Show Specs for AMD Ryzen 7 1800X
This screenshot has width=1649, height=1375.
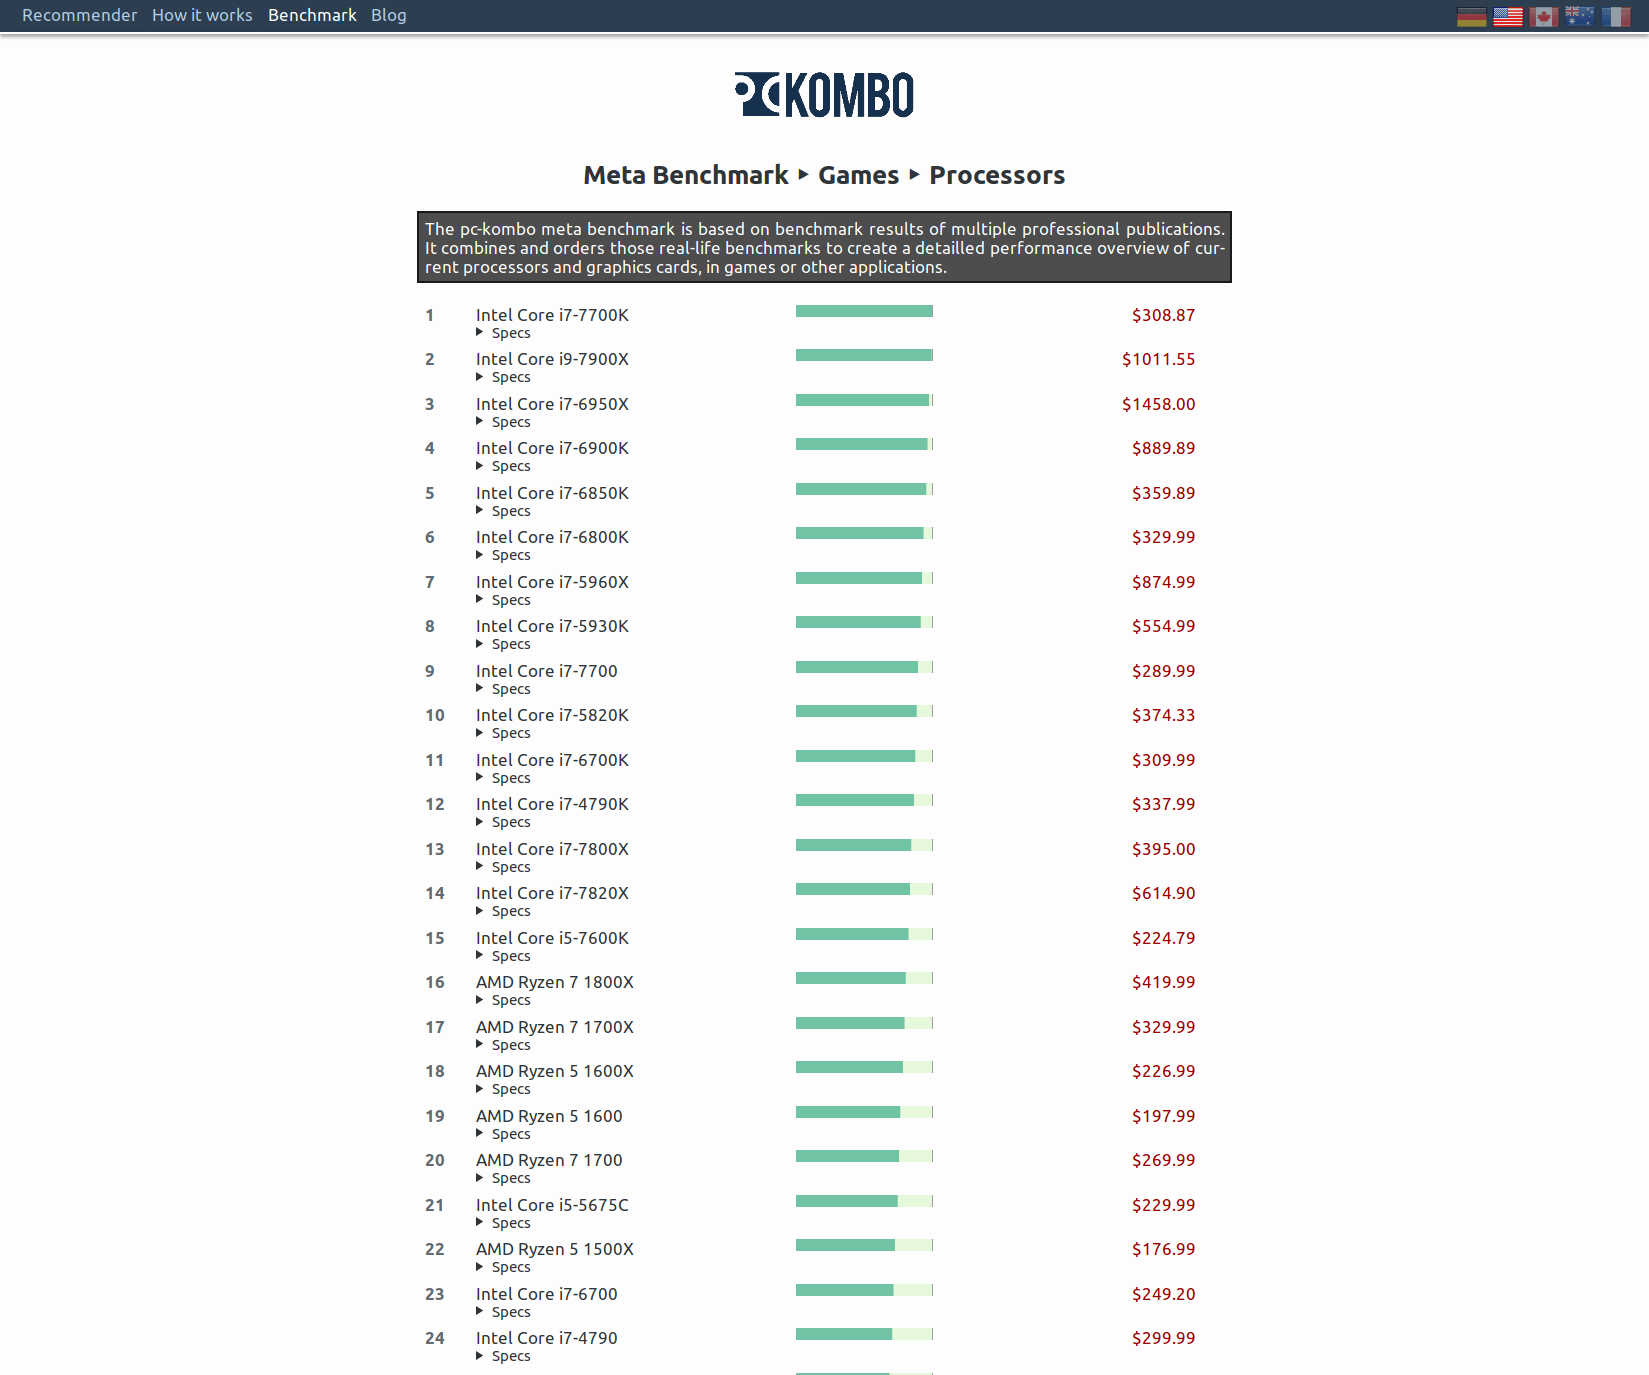(503, 1000)
